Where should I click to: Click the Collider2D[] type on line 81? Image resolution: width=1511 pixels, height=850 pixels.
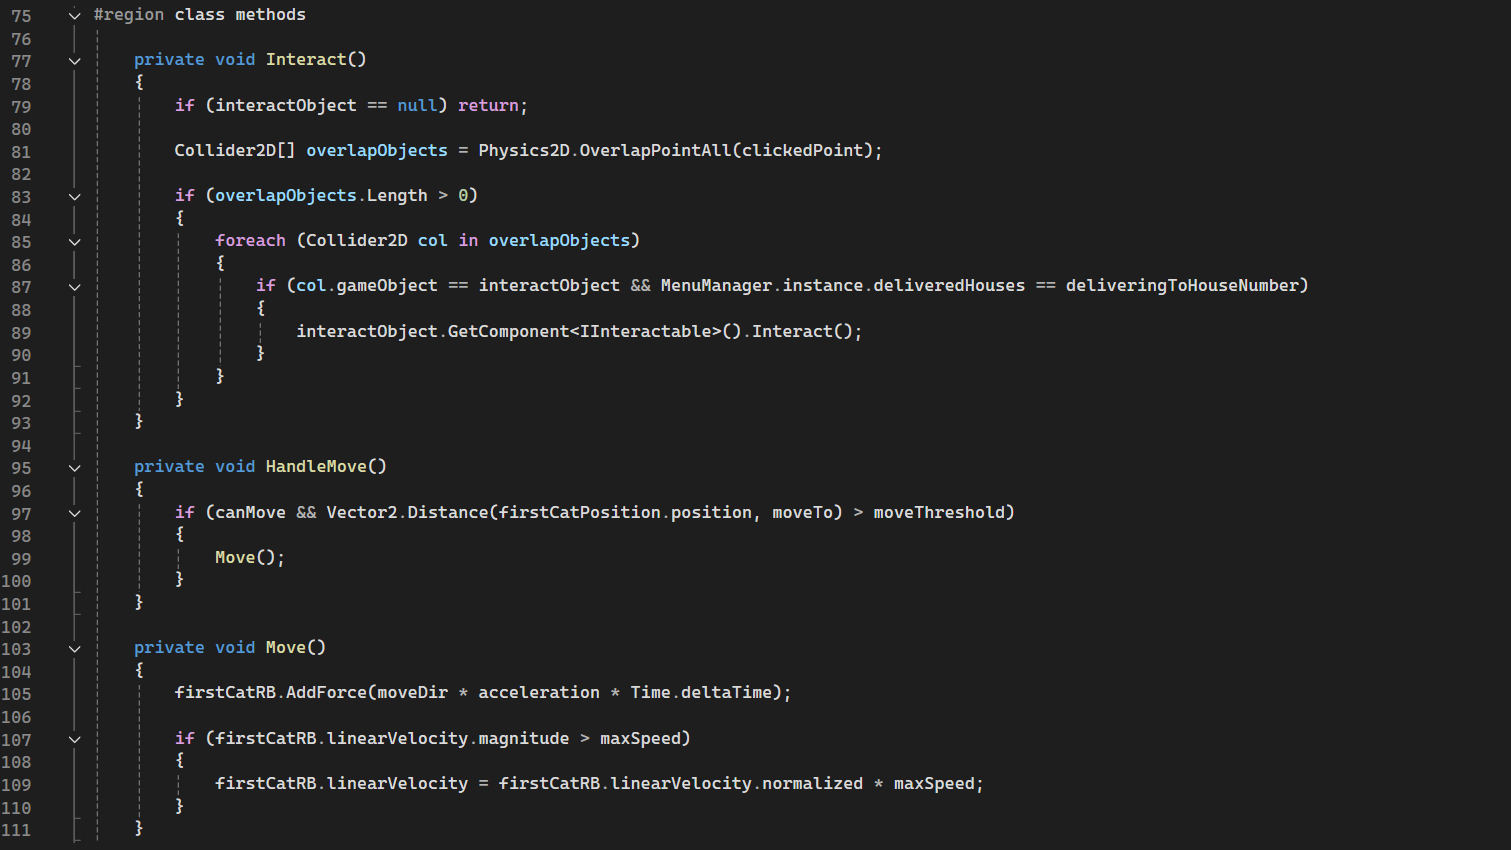235,151
